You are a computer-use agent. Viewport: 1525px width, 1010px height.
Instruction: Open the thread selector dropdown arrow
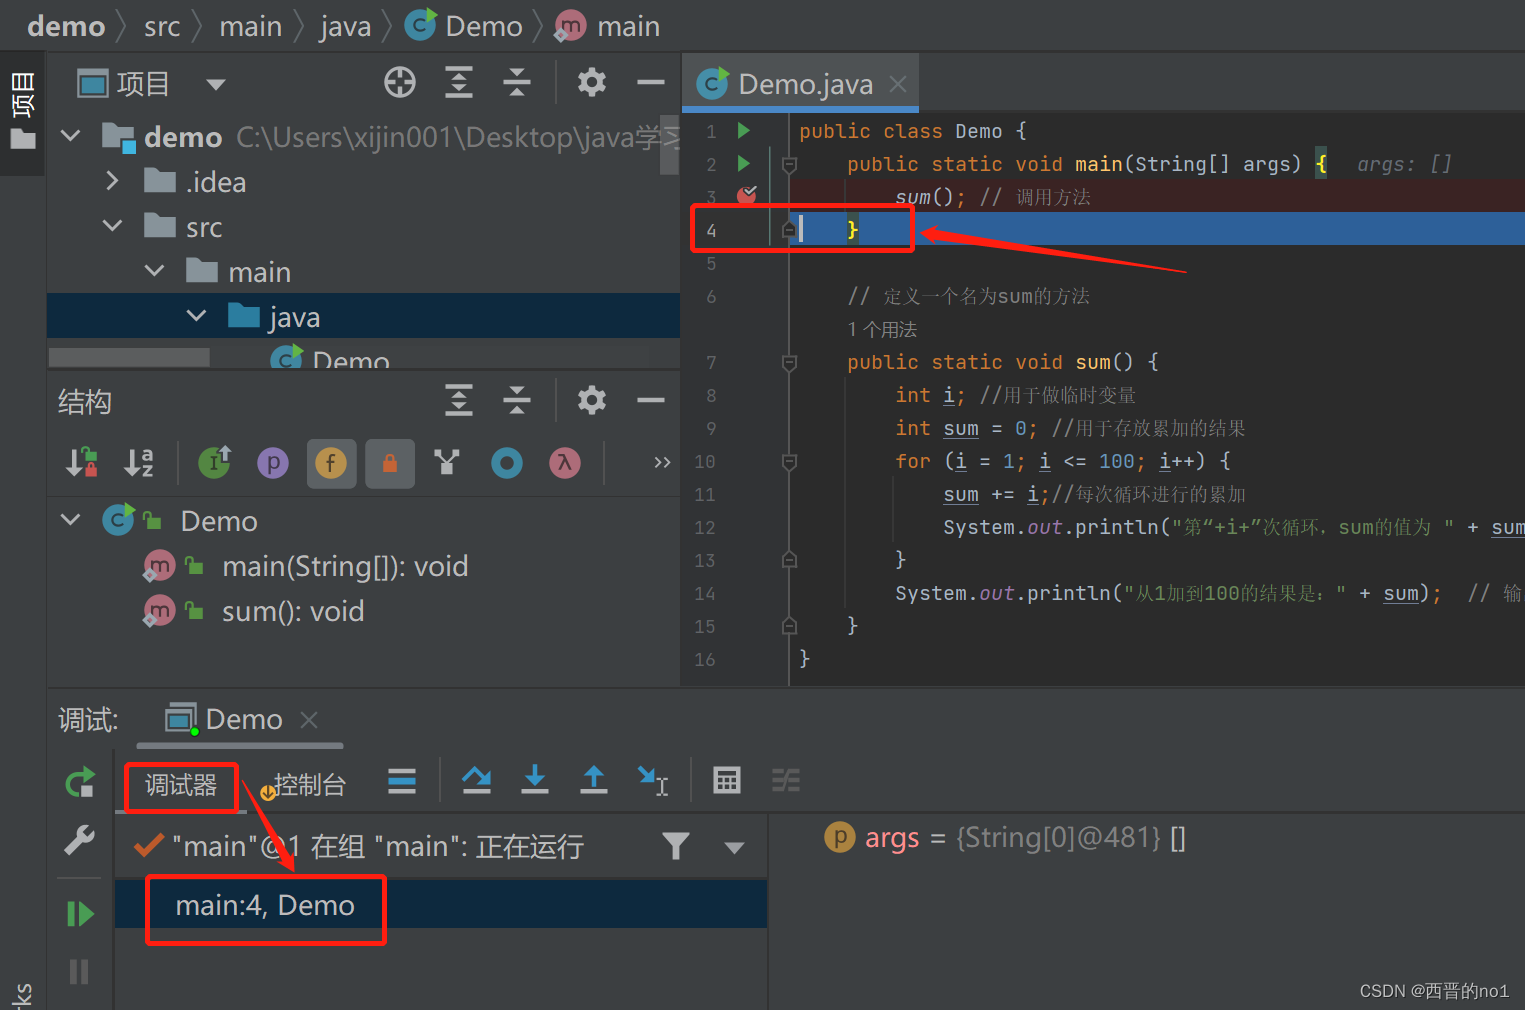pos(735,848)
